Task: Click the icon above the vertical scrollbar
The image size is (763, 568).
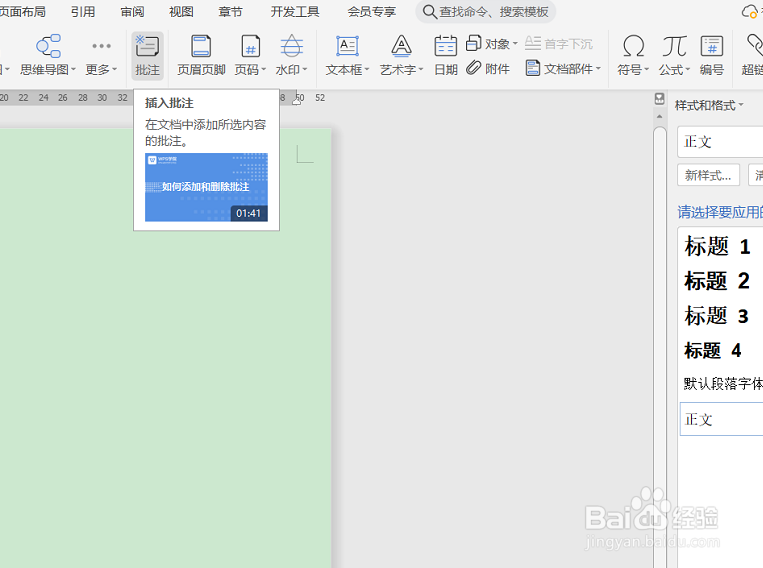Action: pos(659,99)
